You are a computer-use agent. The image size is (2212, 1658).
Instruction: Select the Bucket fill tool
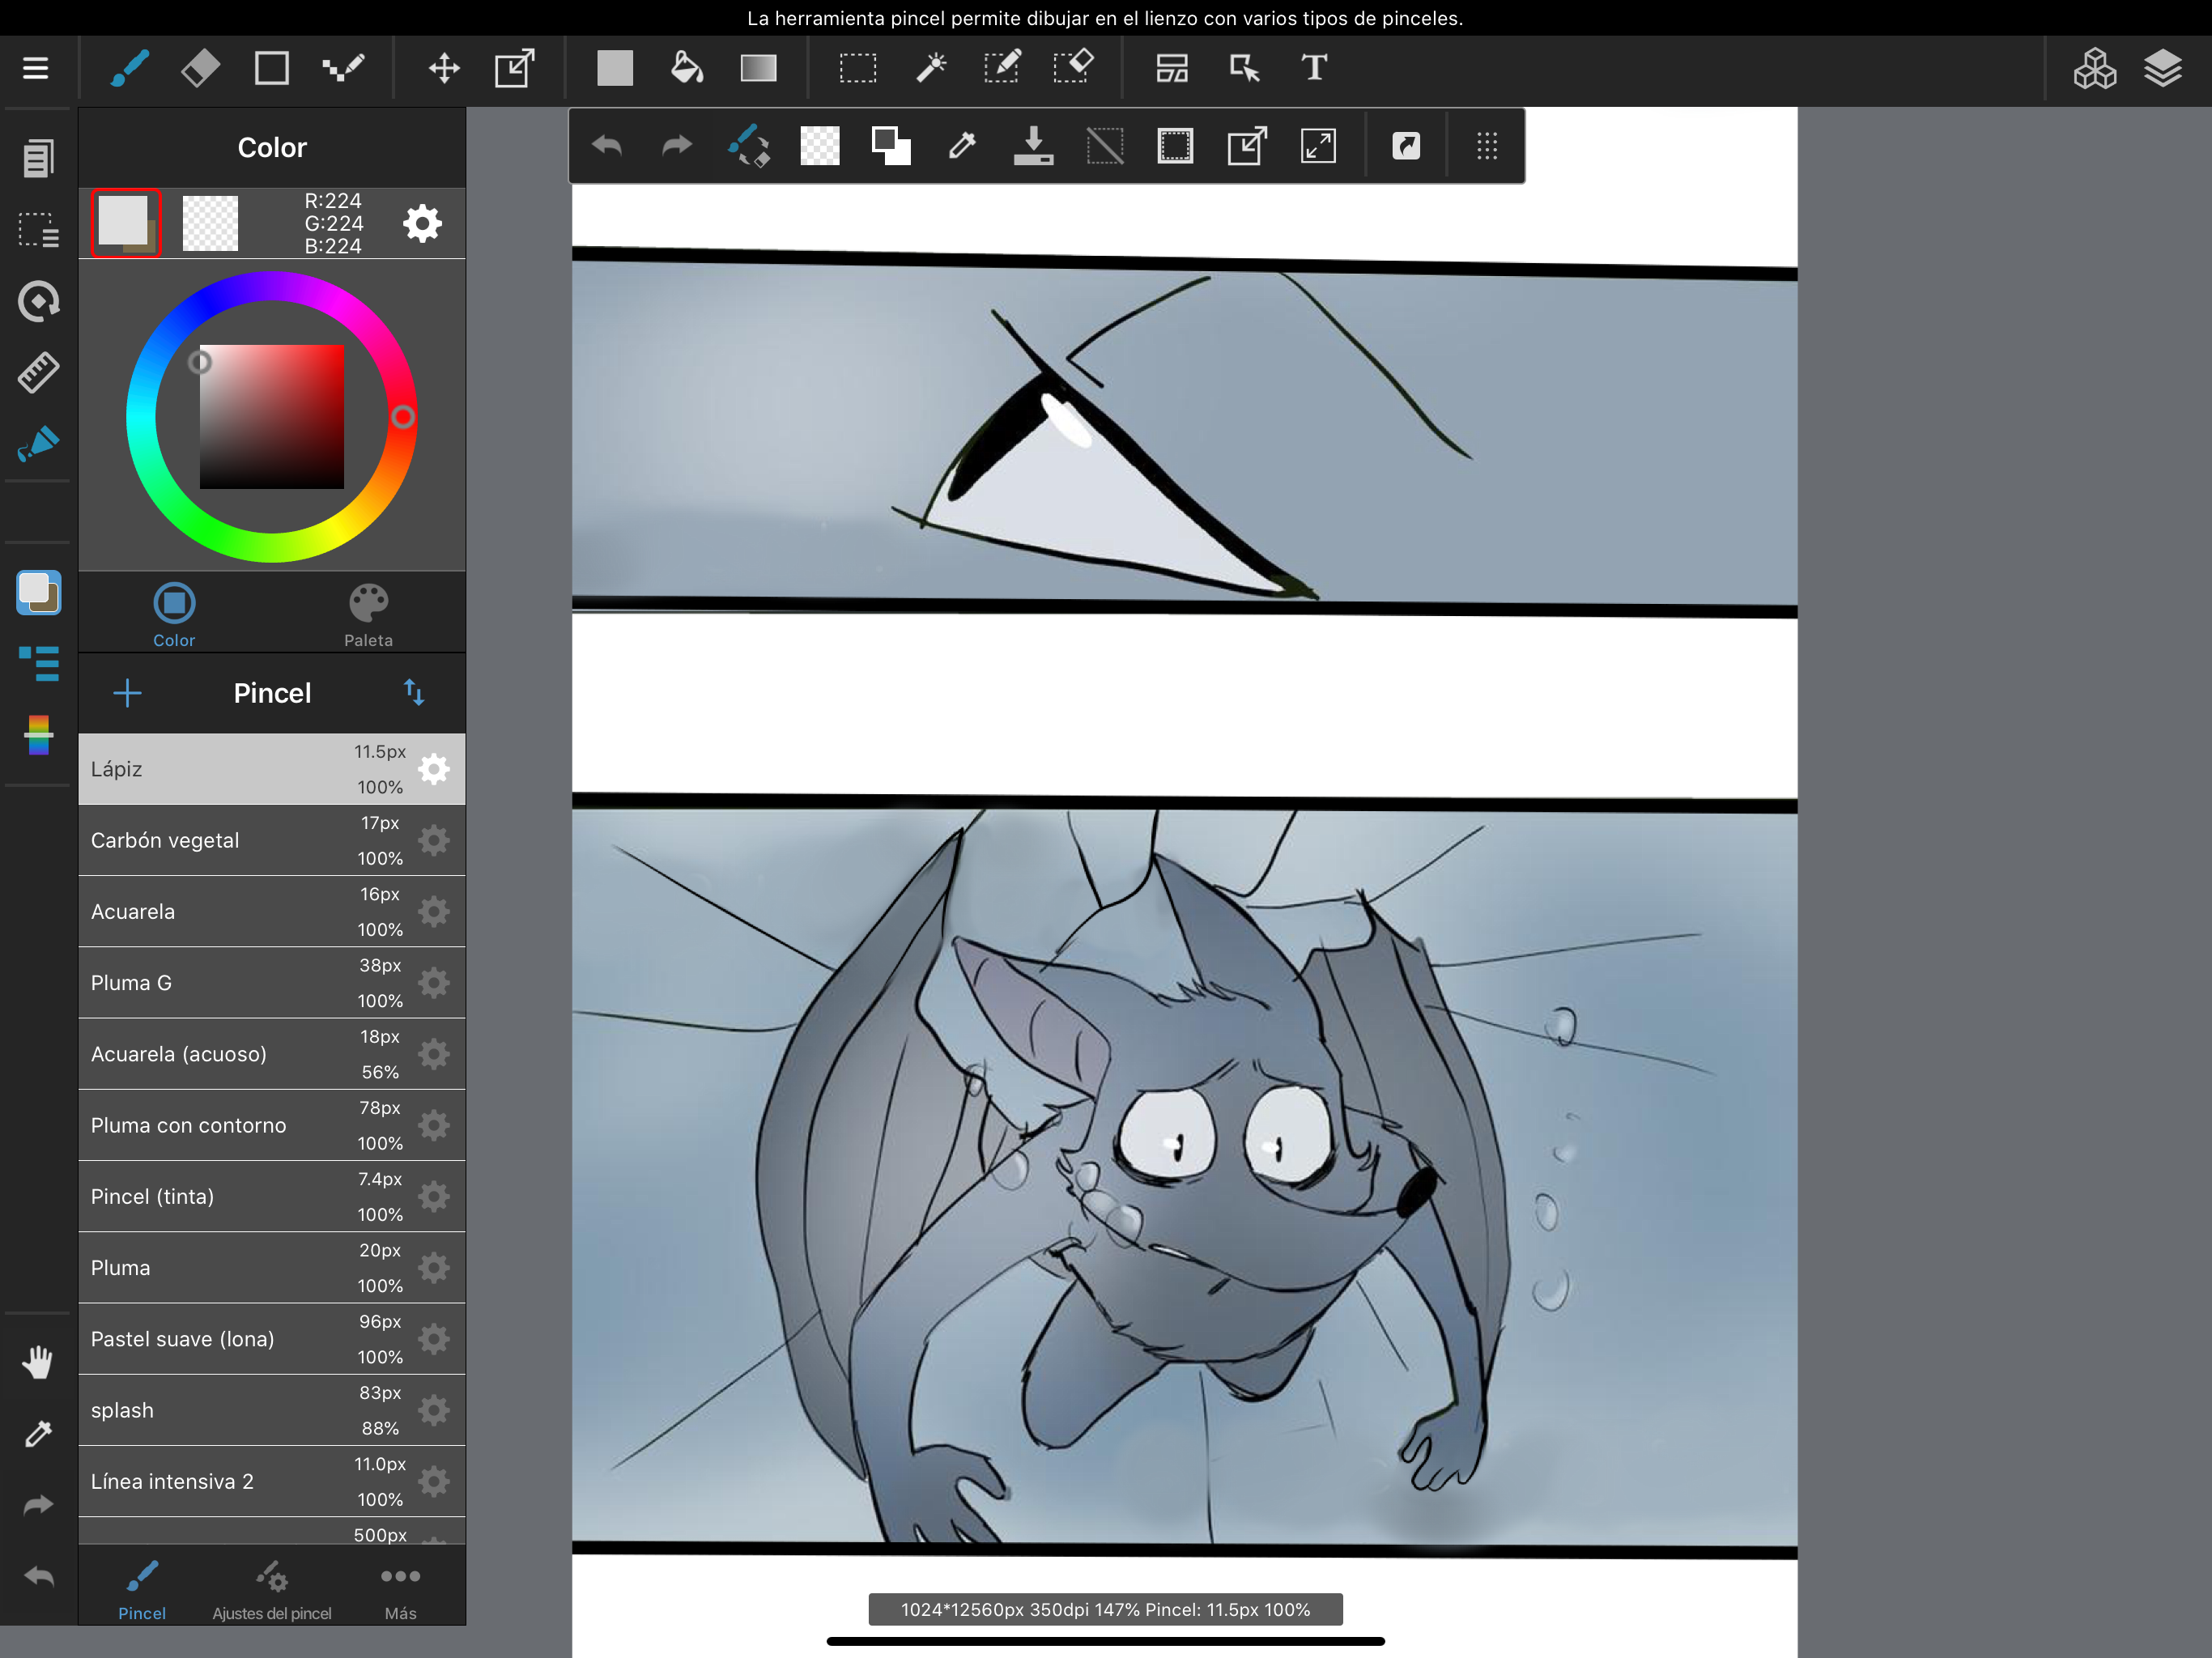[x=686, y=68]
